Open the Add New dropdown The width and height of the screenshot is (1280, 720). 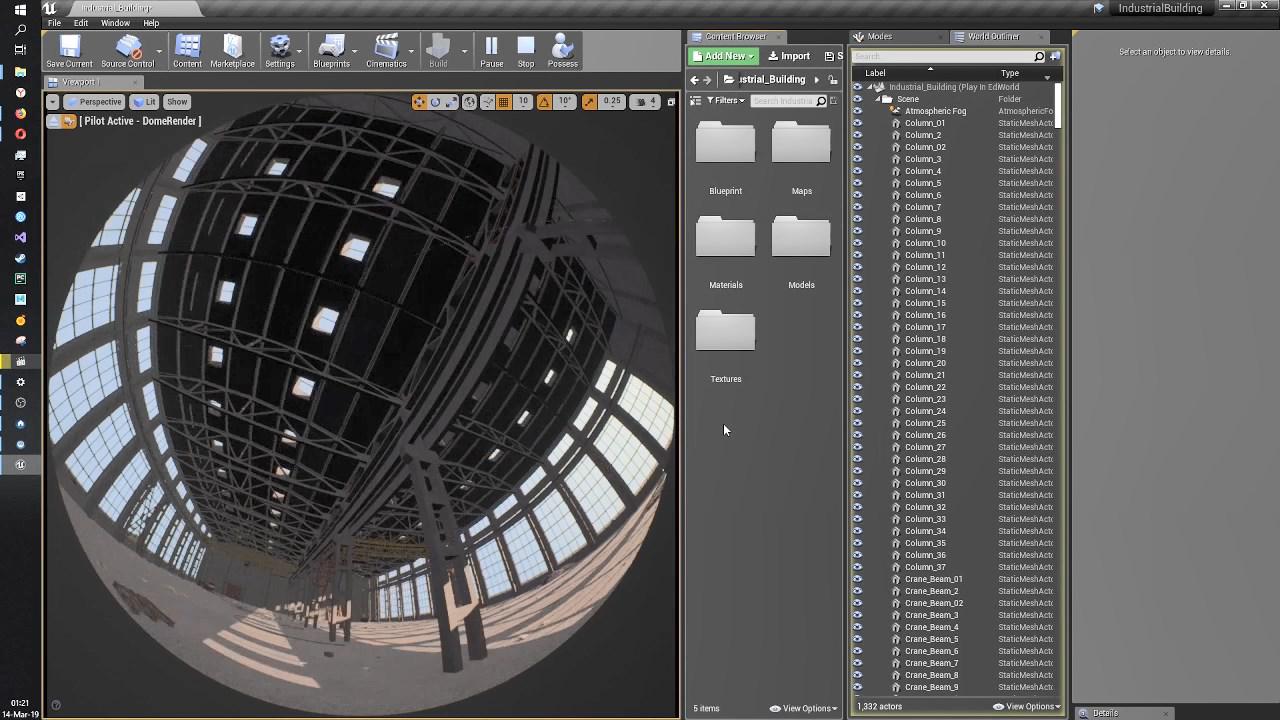pos(723,56)
